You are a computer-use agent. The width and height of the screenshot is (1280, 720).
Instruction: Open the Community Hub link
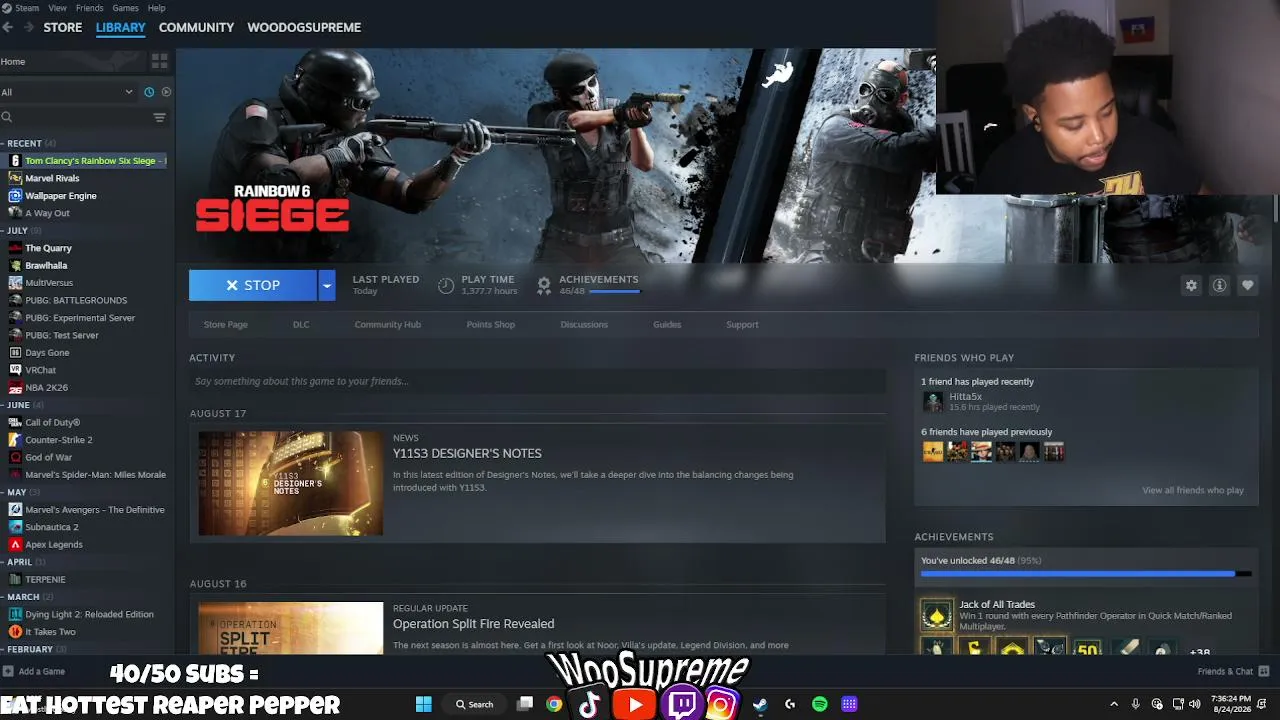click(388, 324)
